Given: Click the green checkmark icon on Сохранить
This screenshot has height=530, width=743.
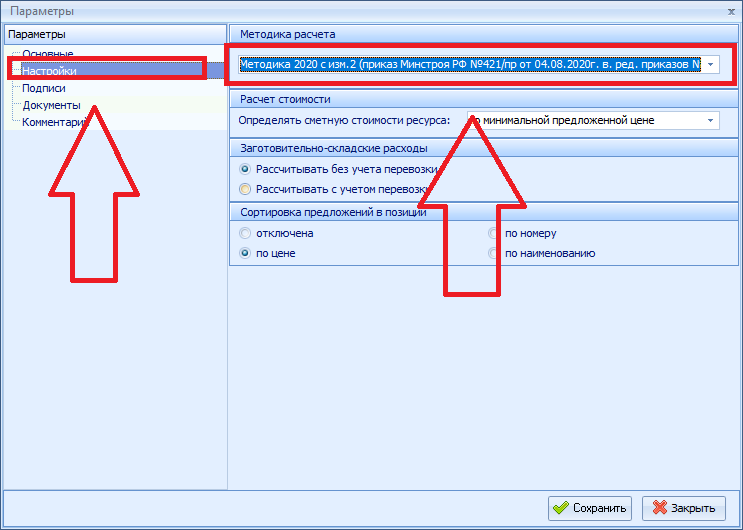Looking at the screenshot, I should 561,508.
